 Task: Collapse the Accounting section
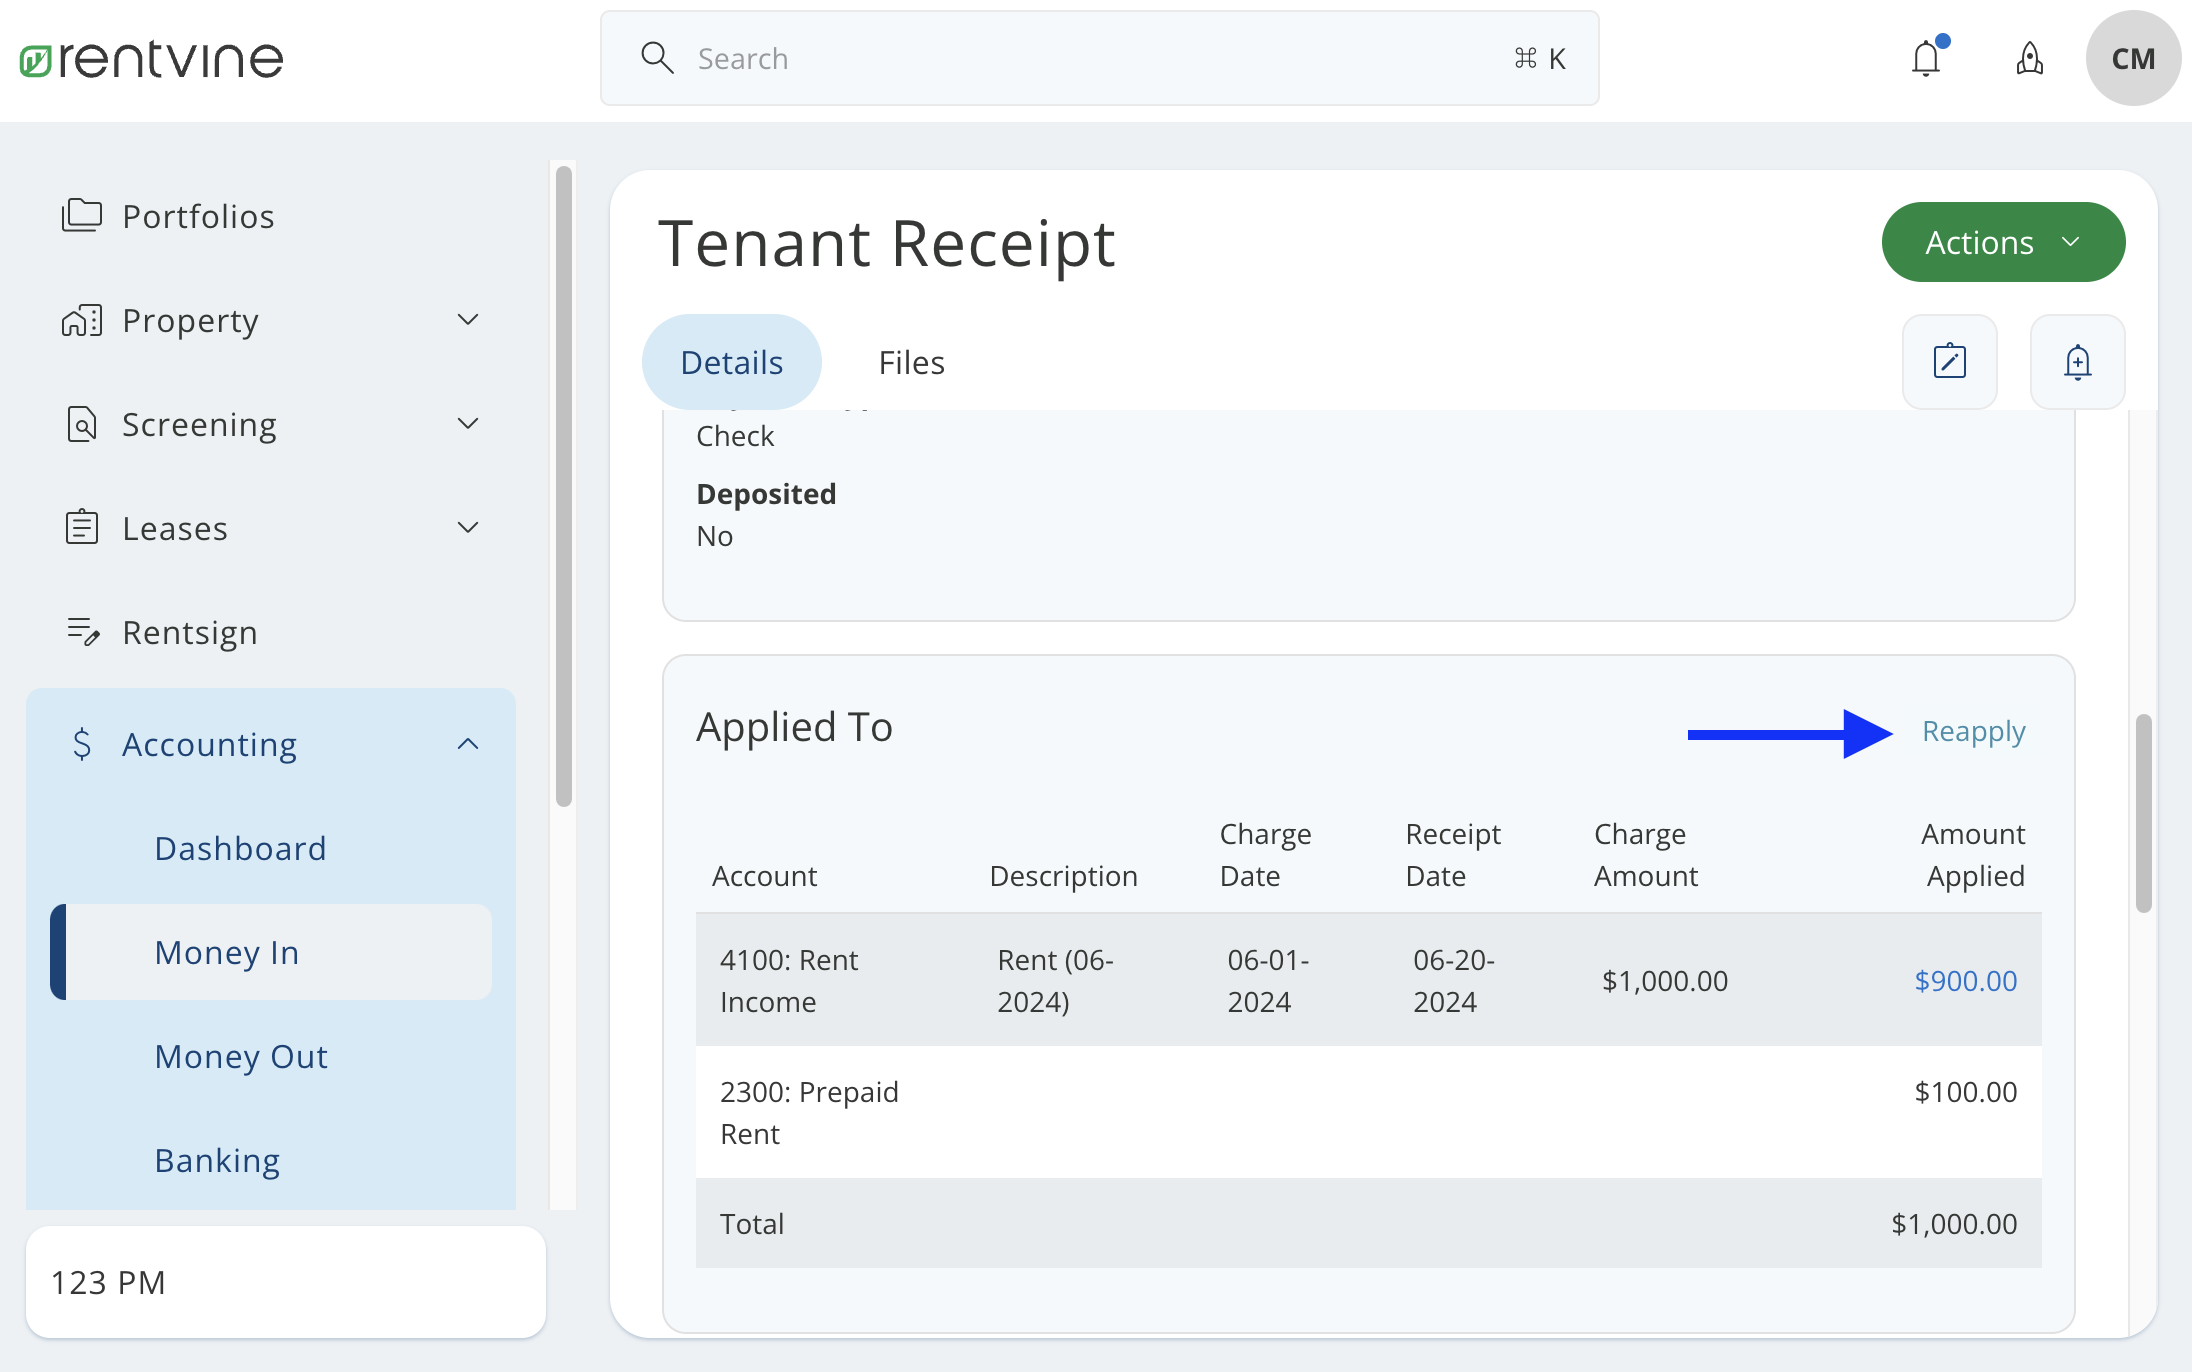tap(468, 743)
